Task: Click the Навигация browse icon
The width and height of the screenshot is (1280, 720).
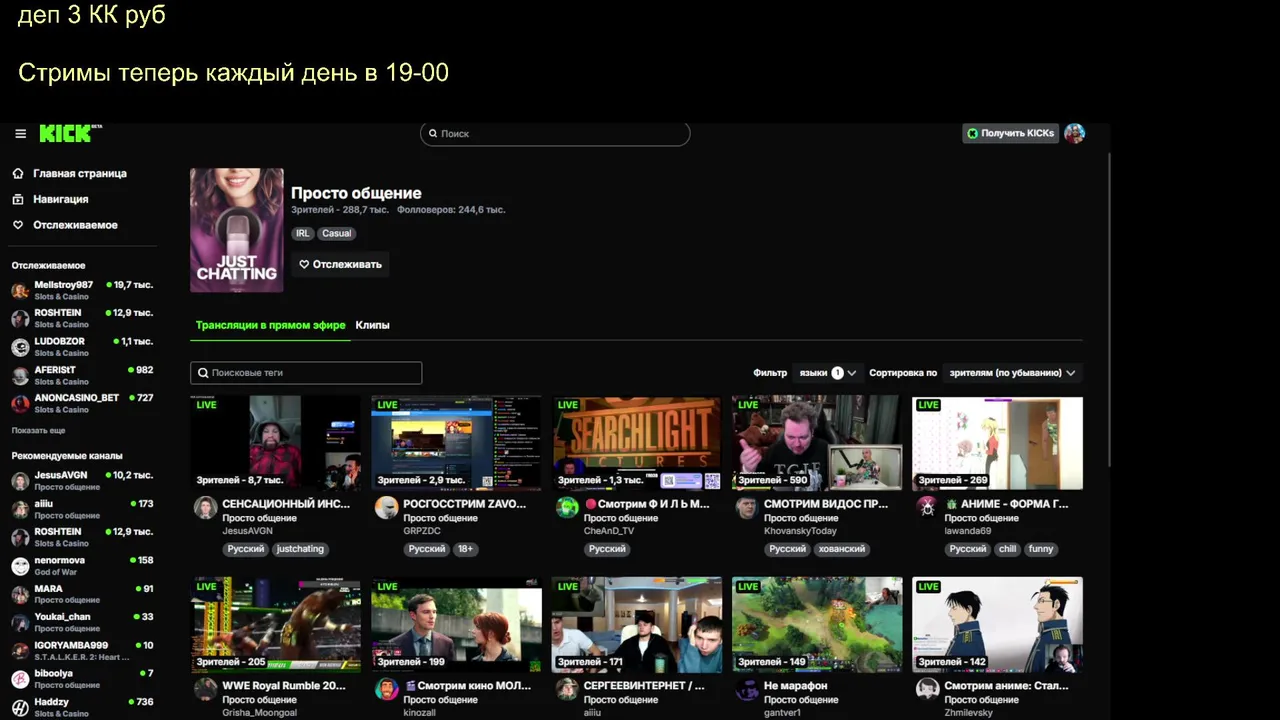Action: 18,199
